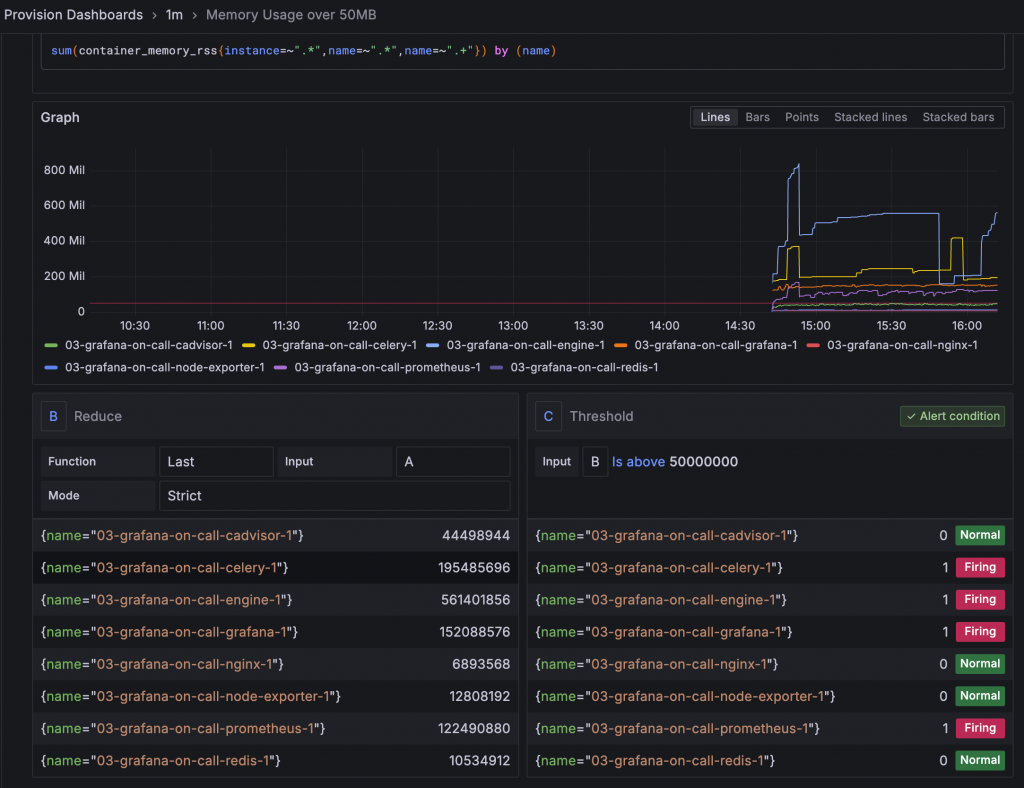Toggle engine-1 series color swatch in legend
Image resolution: width=1024 pixels, height=788 pixels.
432,345
